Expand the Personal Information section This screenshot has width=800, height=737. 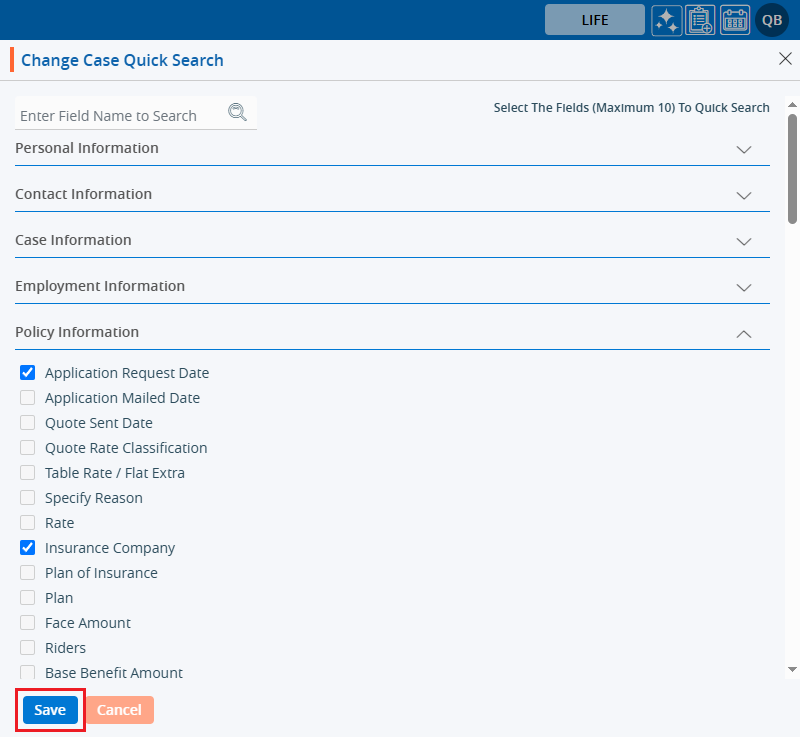(743, 149)
